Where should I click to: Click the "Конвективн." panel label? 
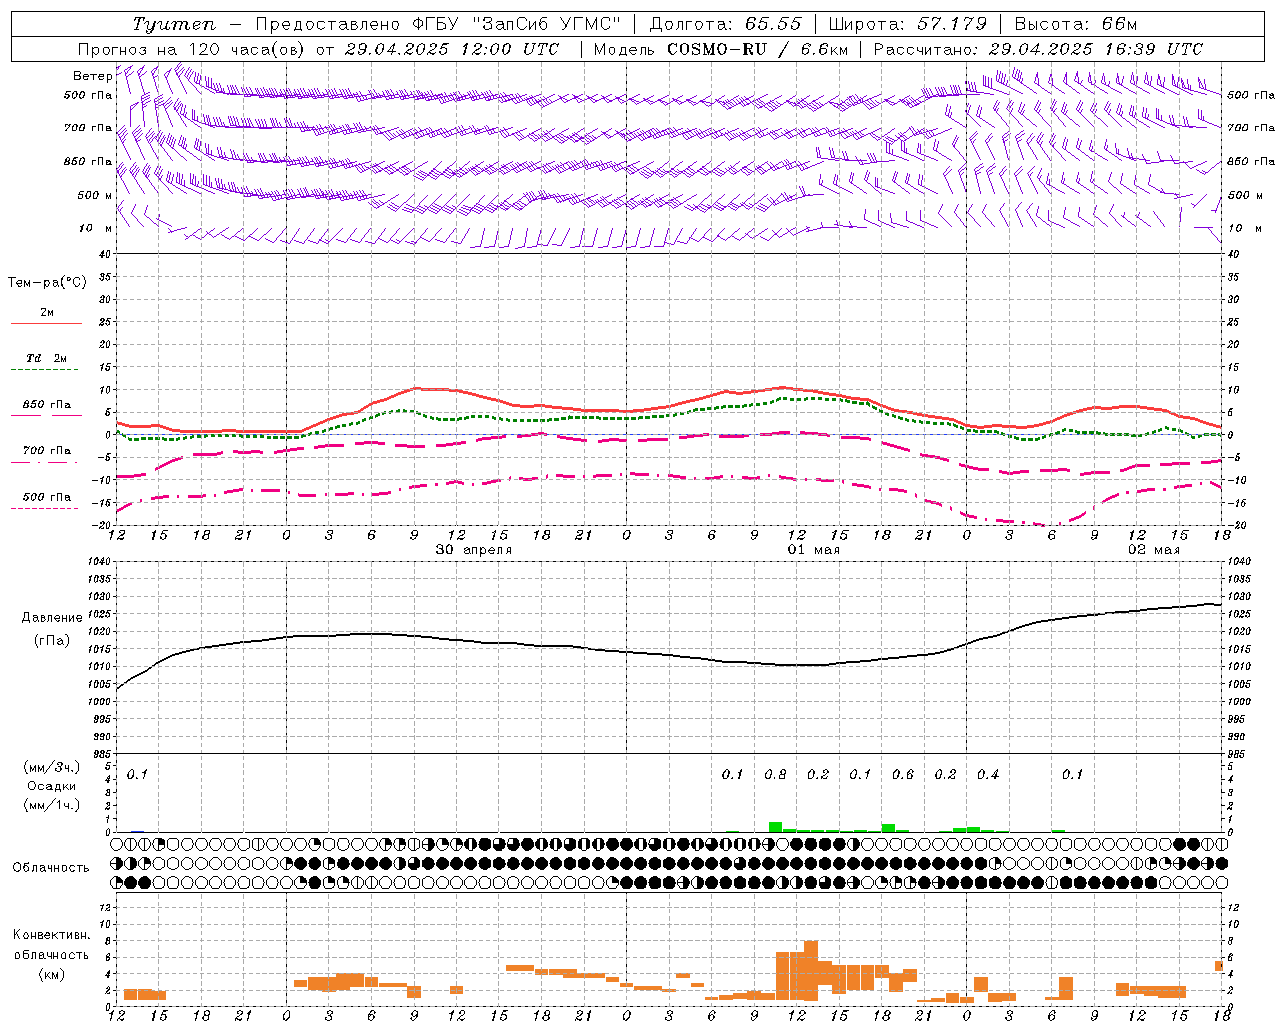pyautogui.click(x=51, y=935)
